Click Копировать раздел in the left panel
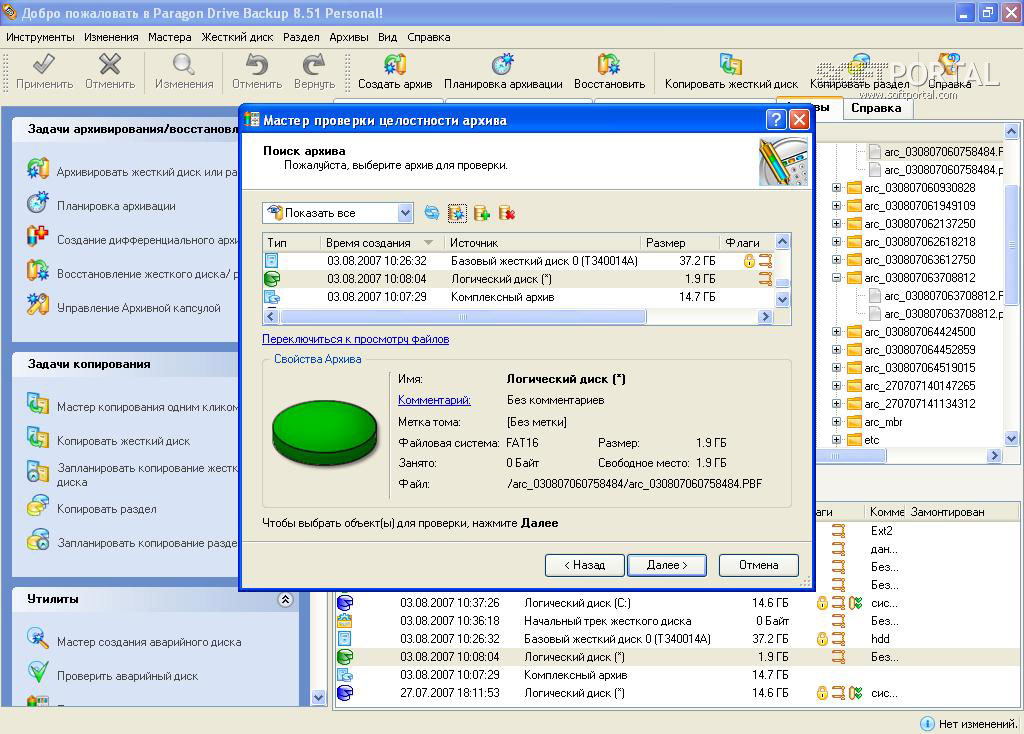The height and width of the screenshot is (734, 1024). click(x=91, y=508)
